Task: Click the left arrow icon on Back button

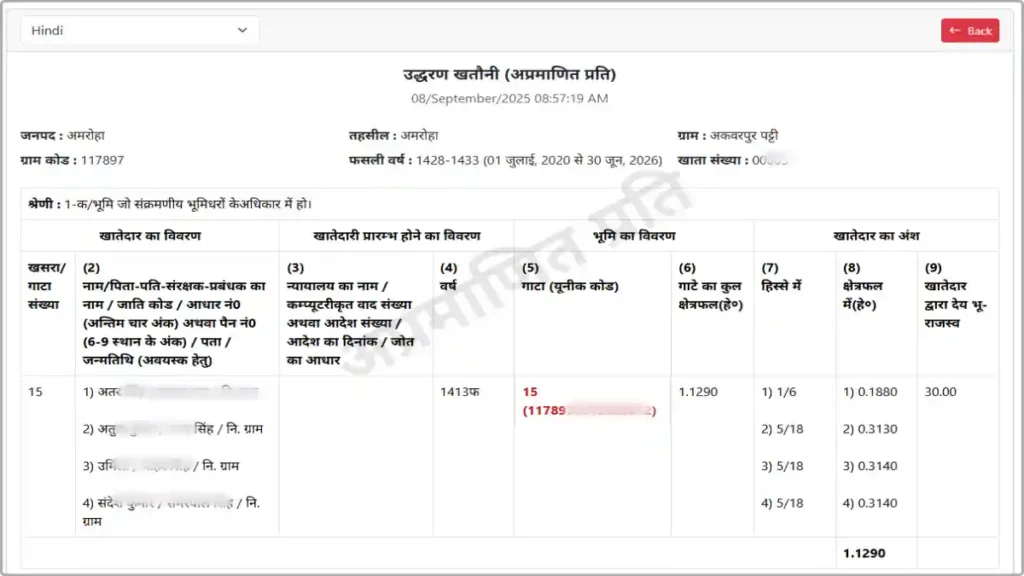Action: tap(952, 30)
